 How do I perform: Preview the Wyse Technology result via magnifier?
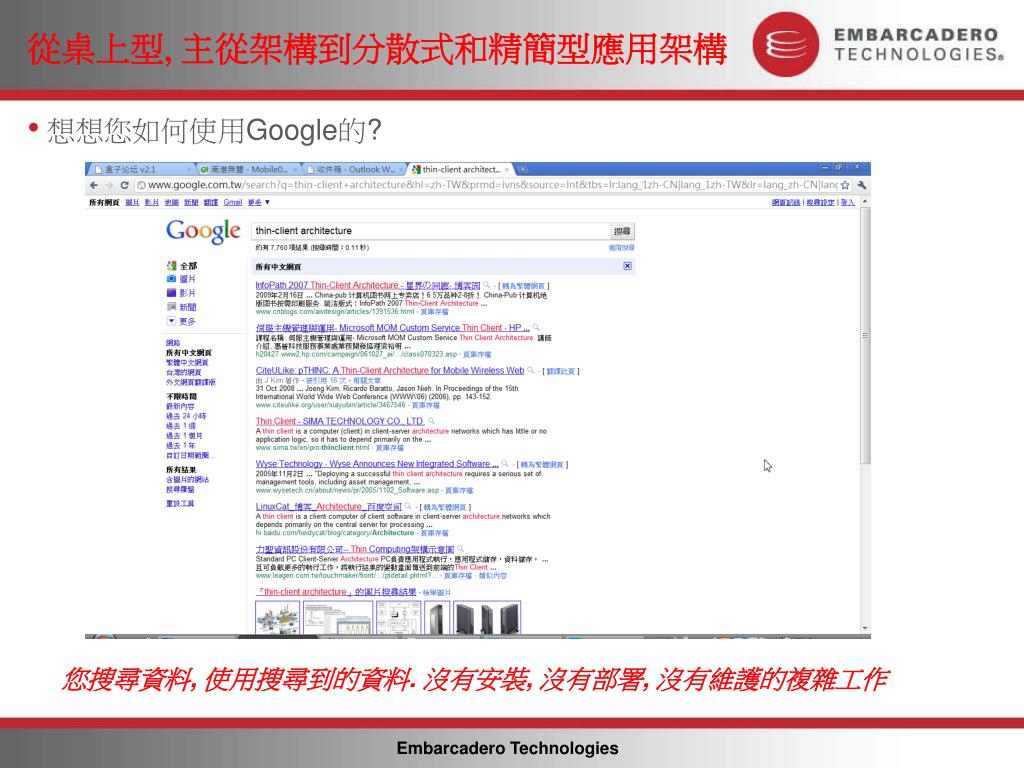coord(505,464)
